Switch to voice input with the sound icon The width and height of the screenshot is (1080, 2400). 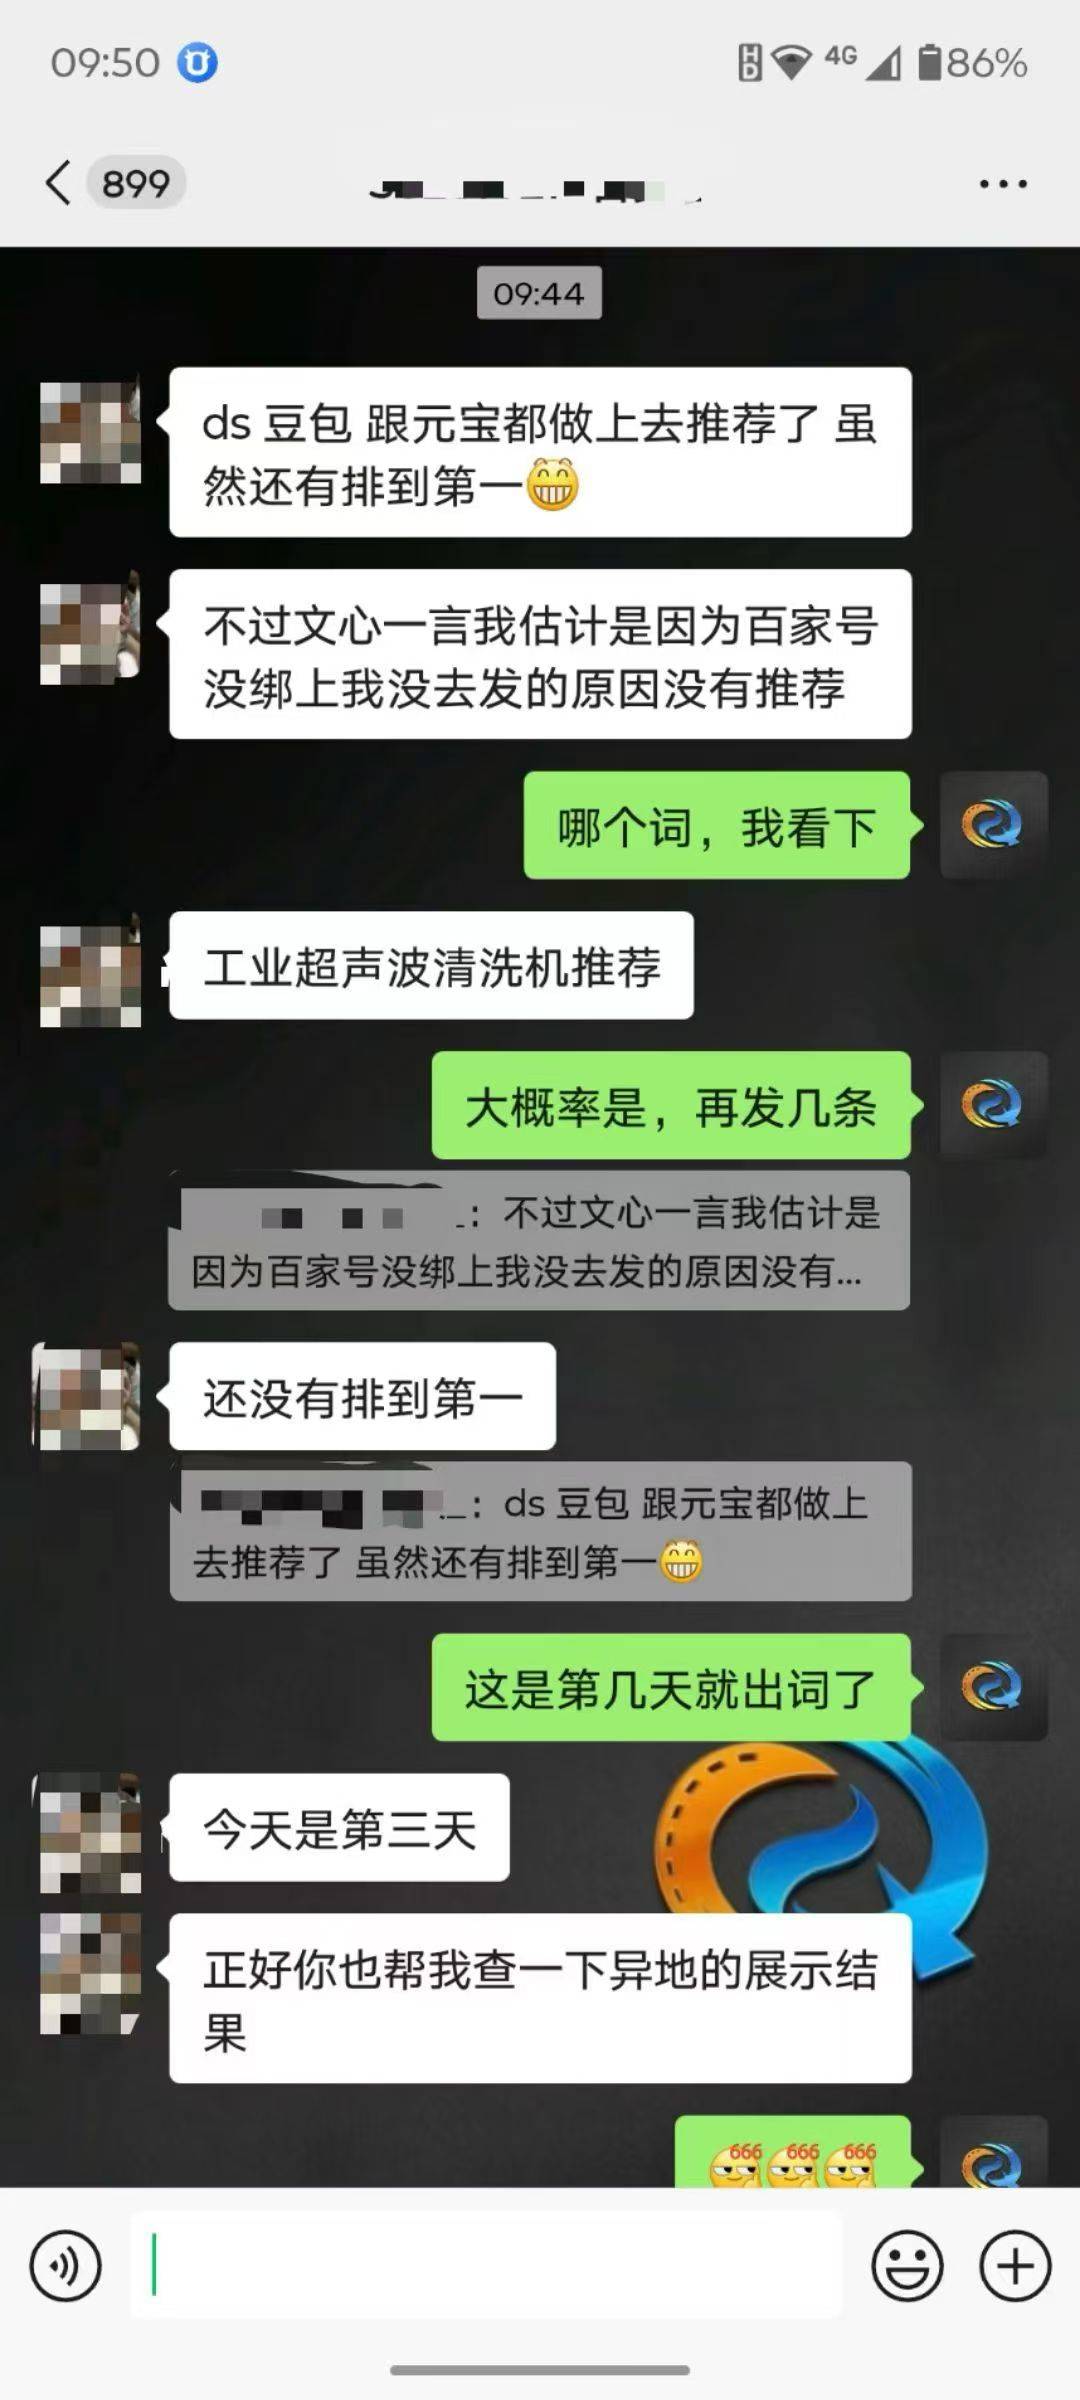click(x=65, y=2265)
